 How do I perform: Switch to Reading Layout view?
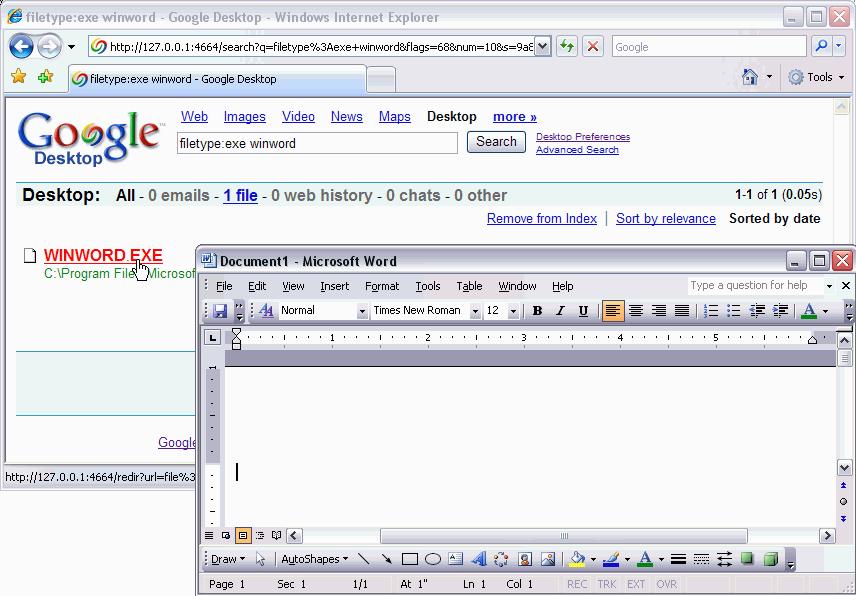click(x=277, y=535)
